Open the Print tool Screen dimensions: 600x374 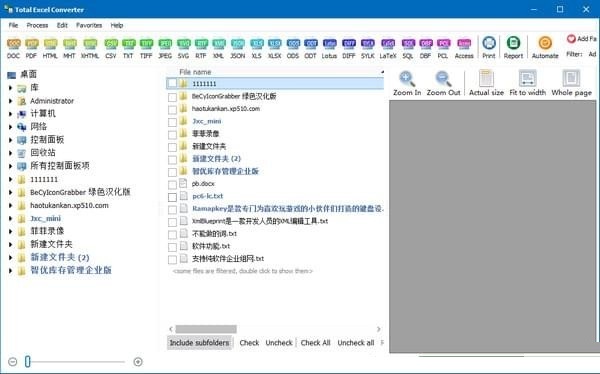pyautogui.click(x=489, y=47)
